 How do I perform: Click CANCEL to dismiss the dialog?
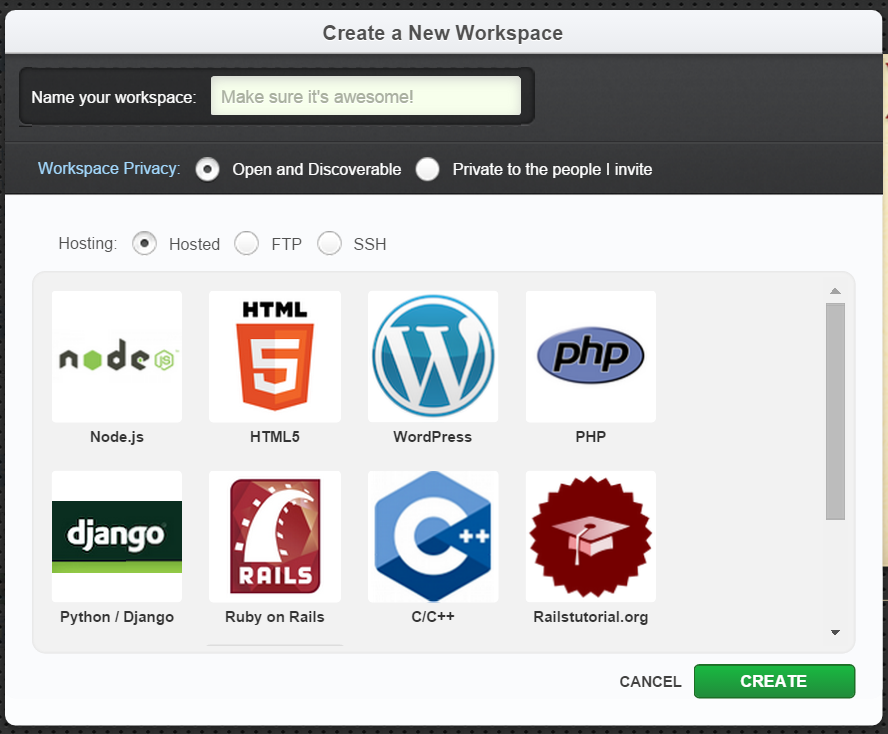tap(650, 681)
